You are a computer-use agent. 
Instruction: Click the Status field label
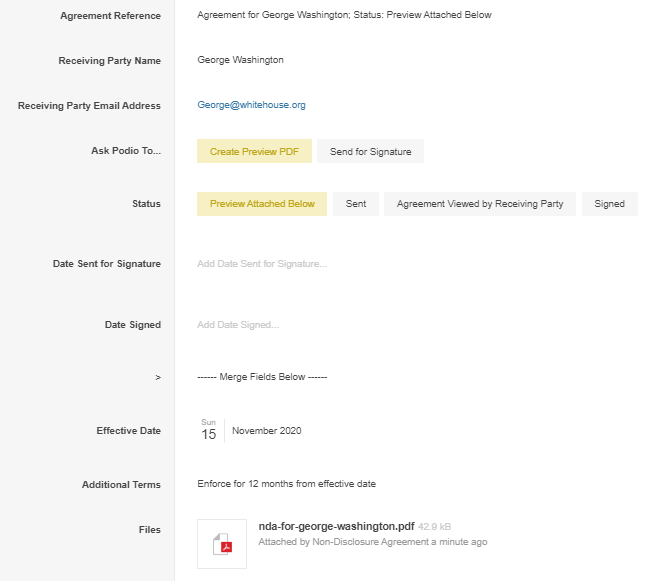[146, 204]
